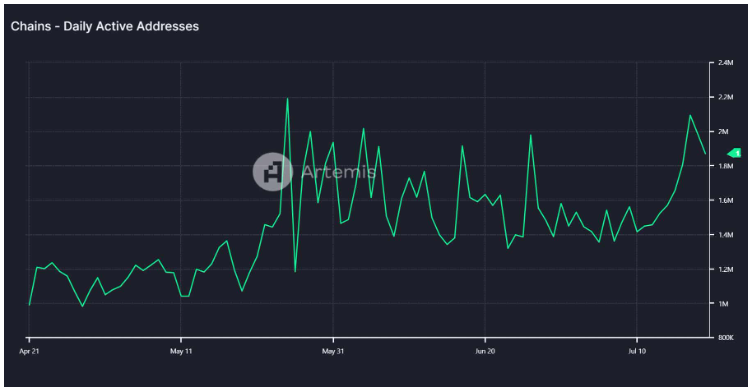Click the 1M y-axis label
752x391 pixels.
(723, 304)
